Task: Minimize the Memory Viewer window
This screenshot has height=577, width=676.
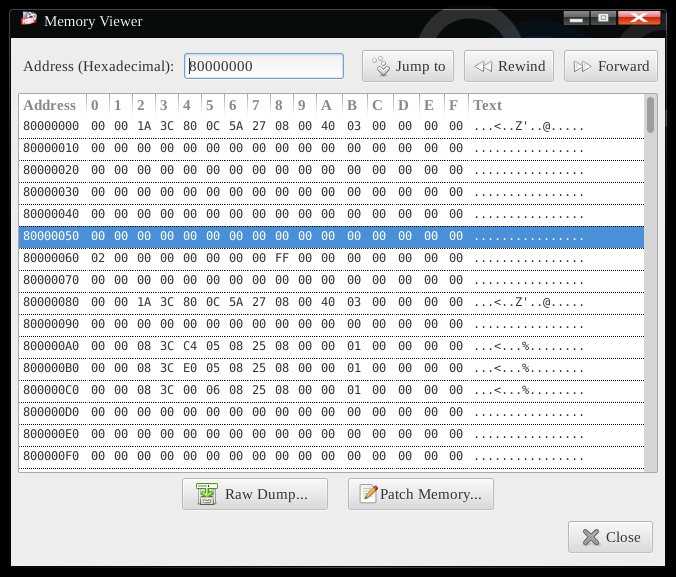Action: [576, 17]
